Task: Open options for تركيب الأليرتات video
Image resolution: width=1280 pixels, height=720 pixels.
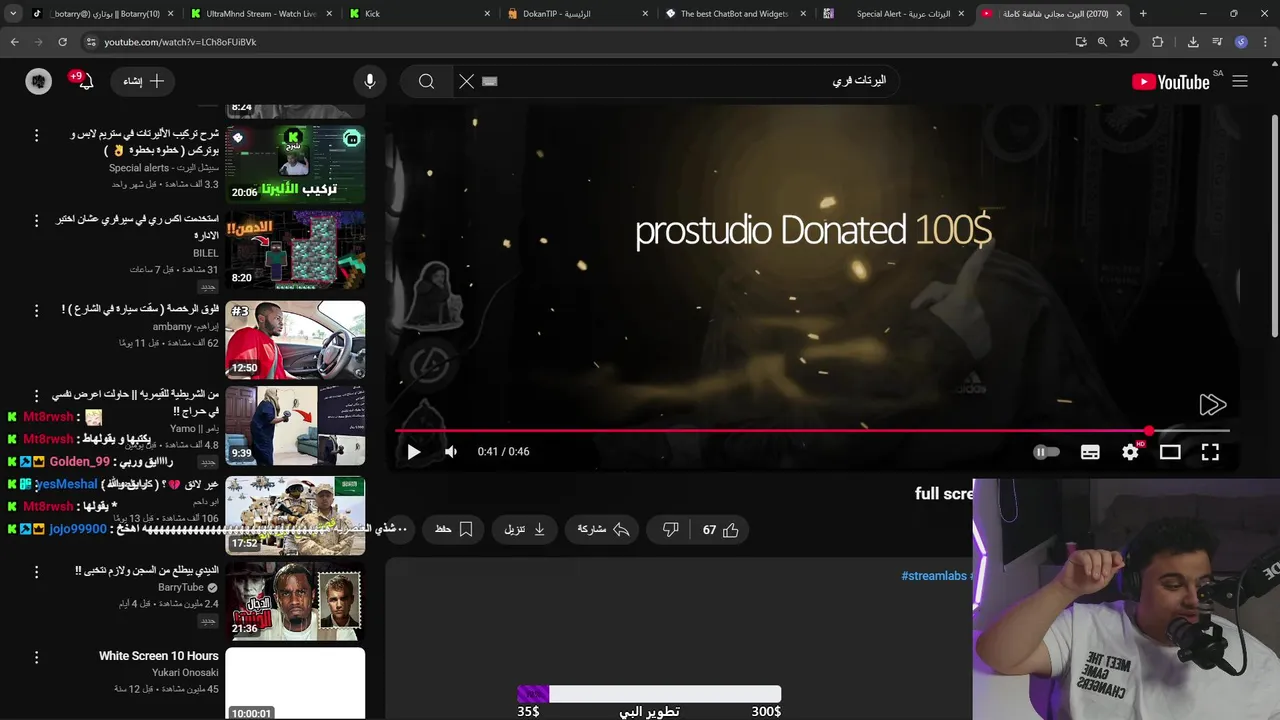Action: (x=37, y=135)
